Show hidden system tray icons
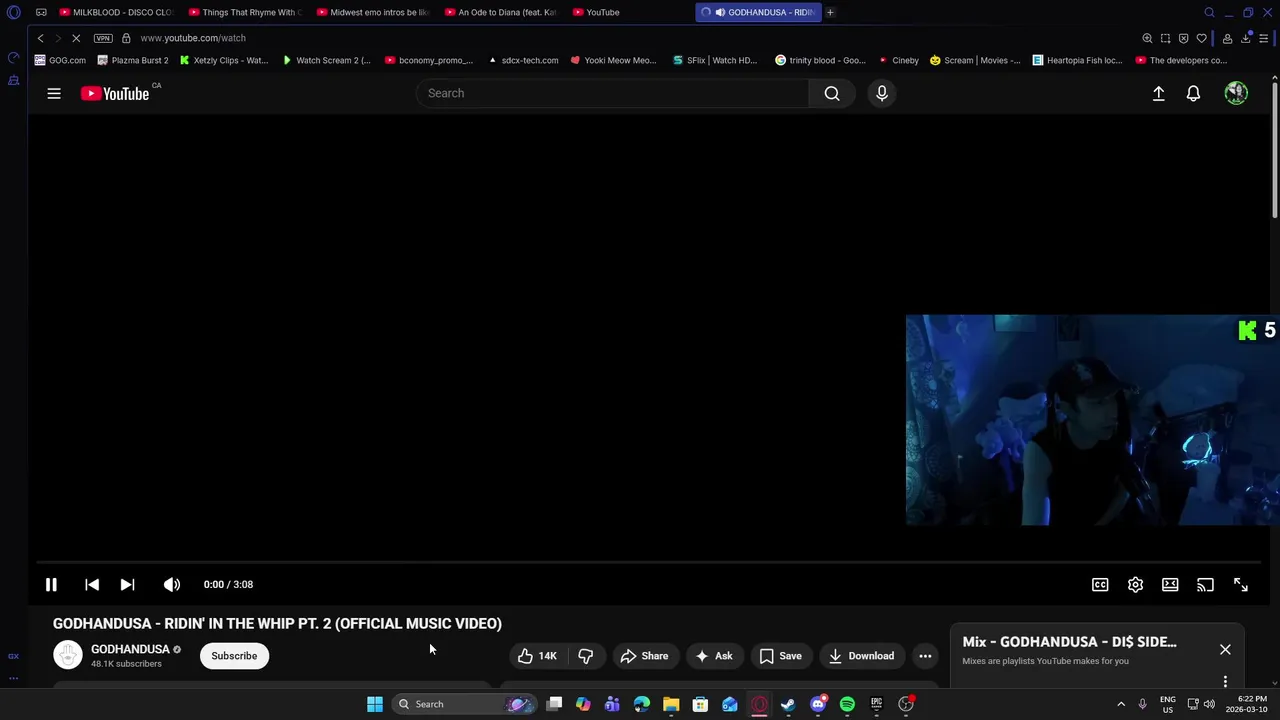The width and height of the screenshot is (1280, 720). coord(1121,704)
